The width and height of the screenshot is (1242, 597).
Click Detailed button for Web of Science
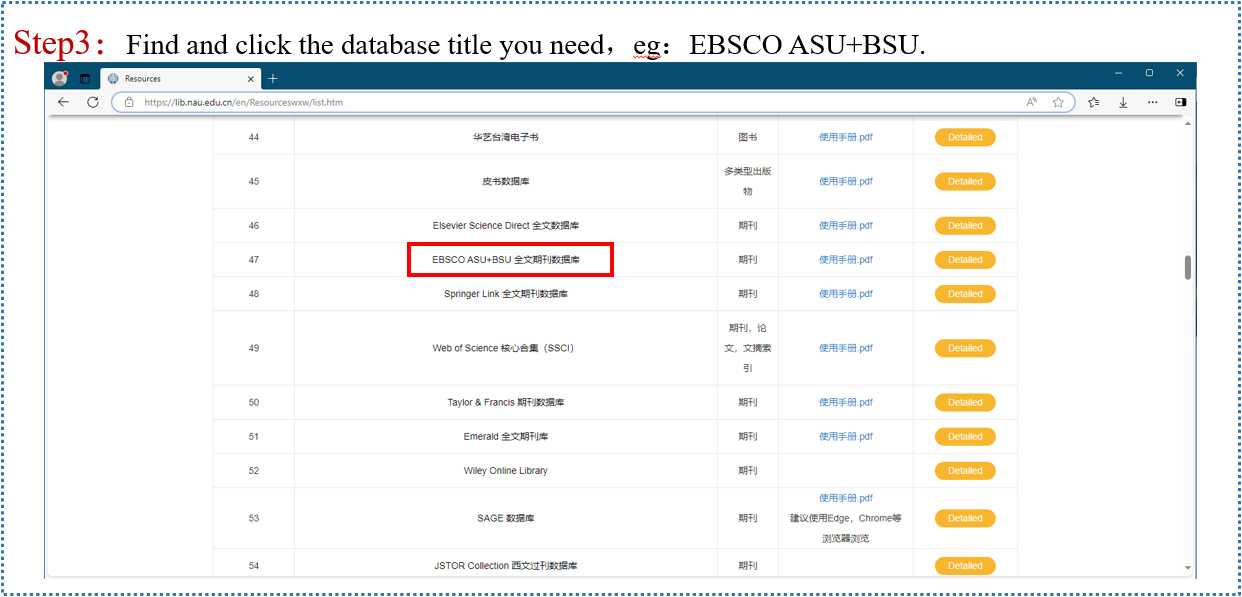pos(965,348)
